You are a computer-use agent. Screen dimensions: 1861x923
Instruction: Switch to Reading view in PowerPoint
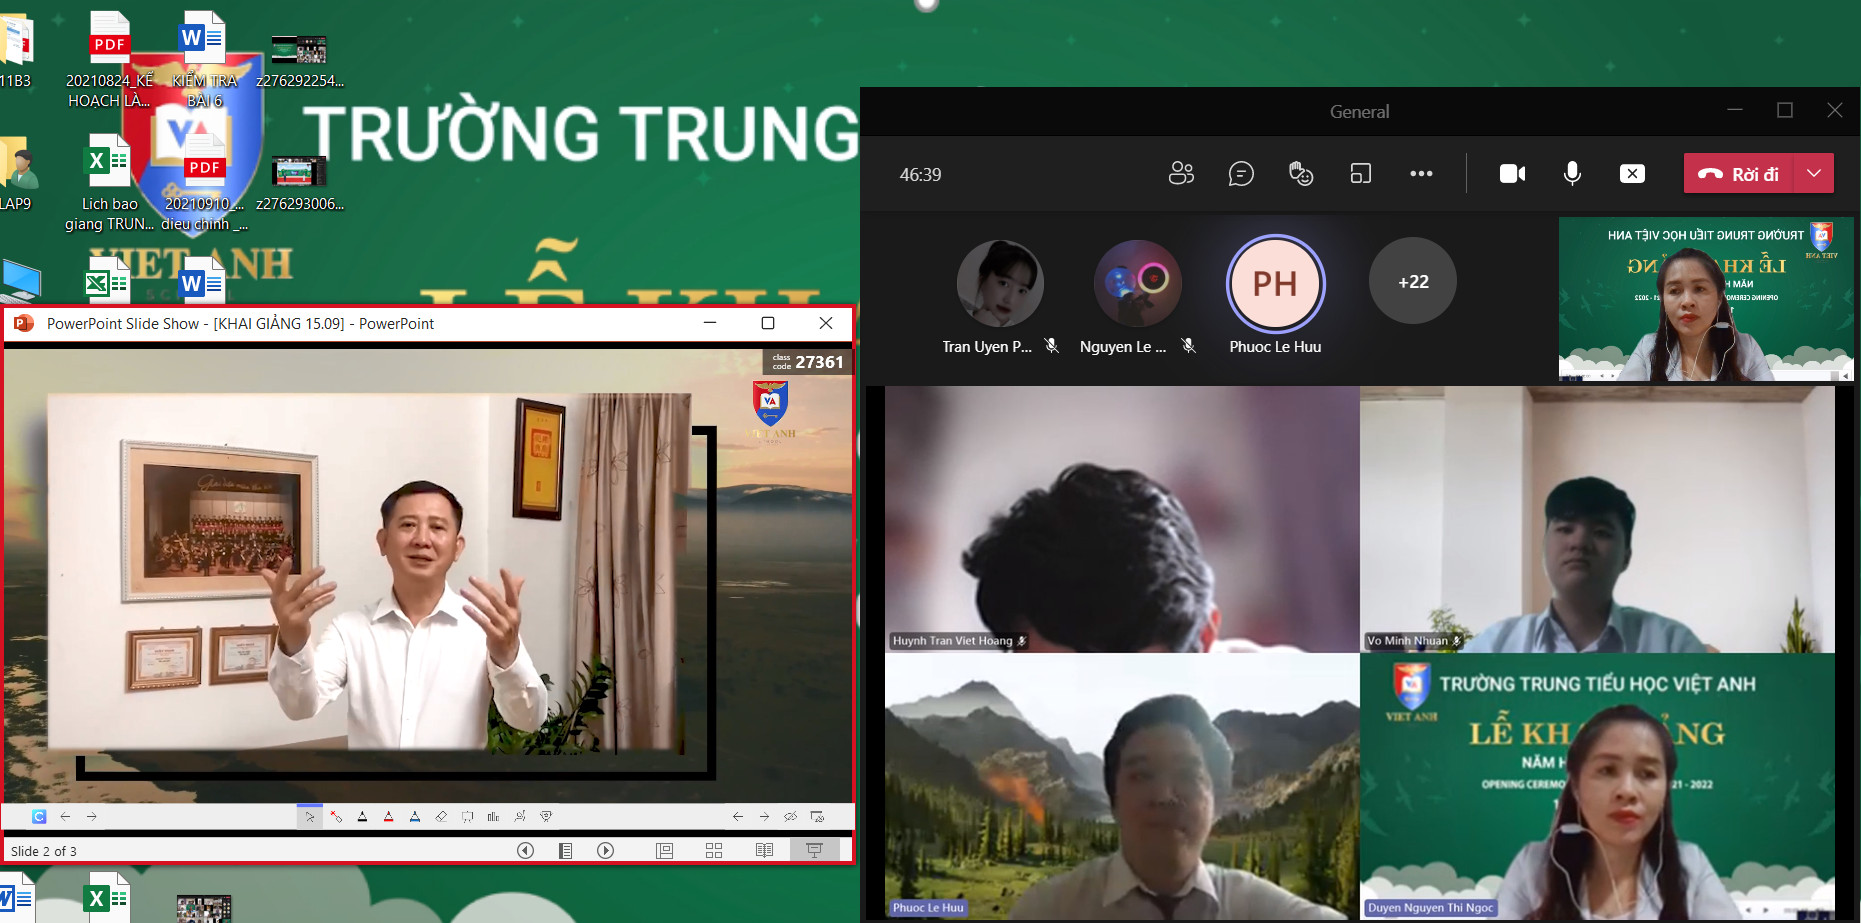click(764, 850)
